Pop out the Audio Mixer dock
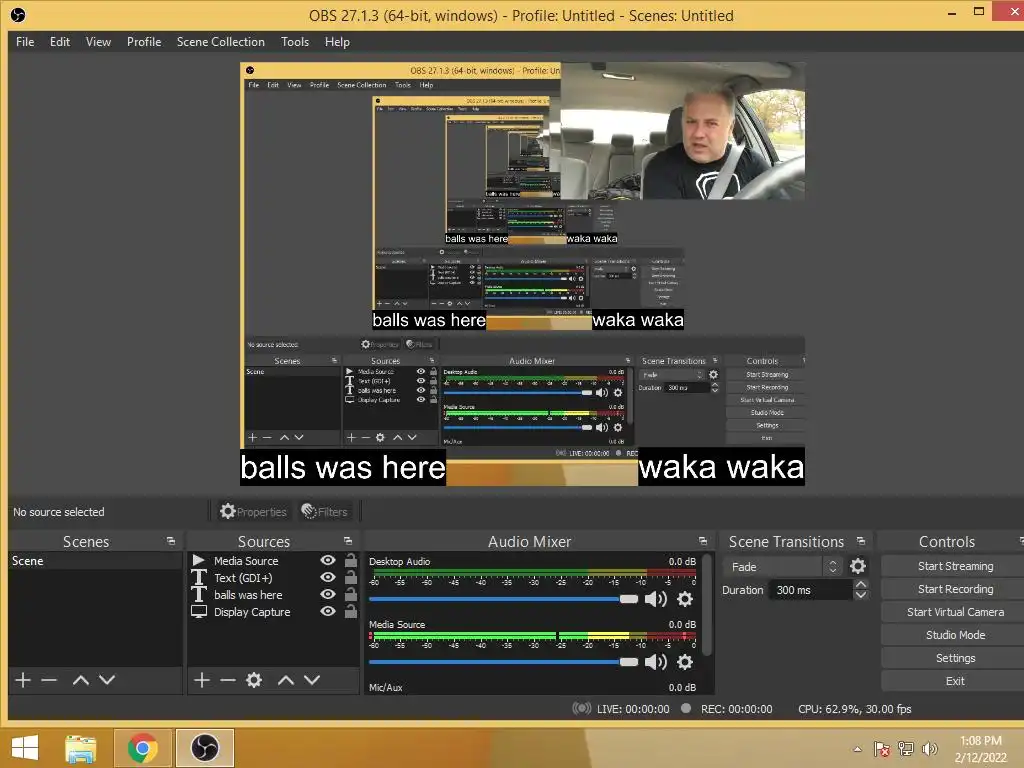1024x768 pixels. 703,541
